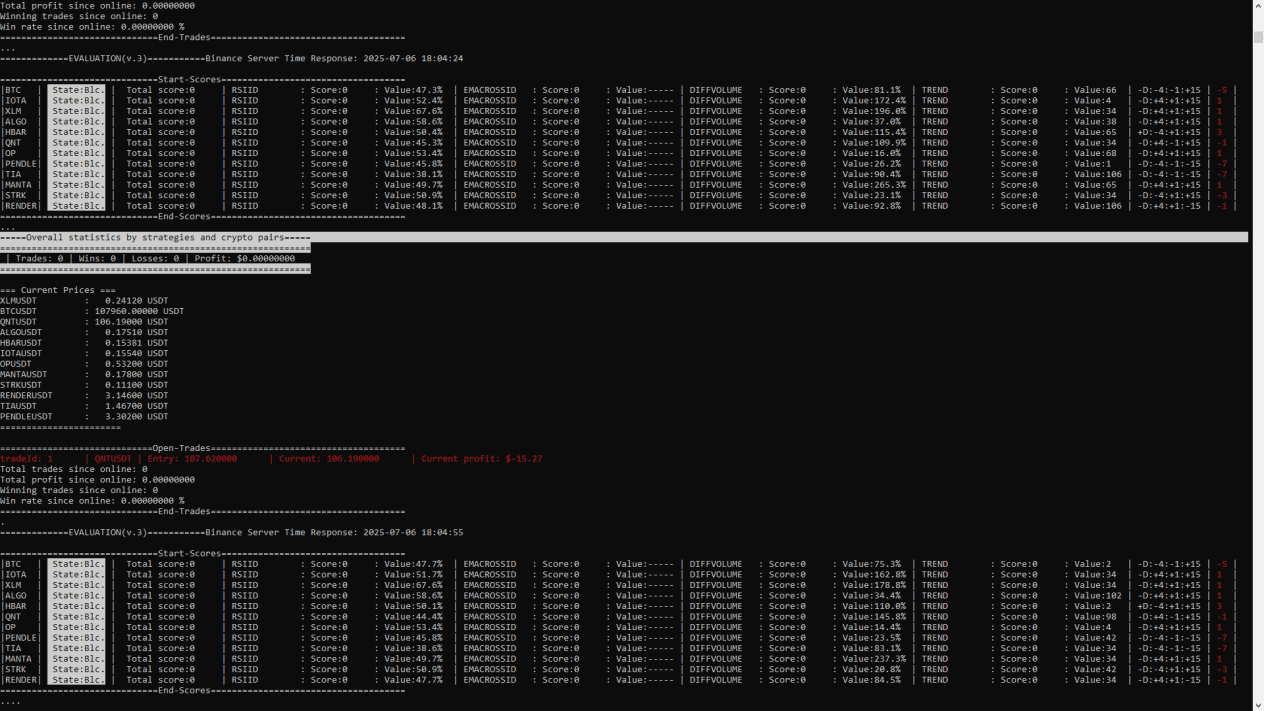The image size is (1264, 711).
Task: Click the XLMUSDT price '0.24120 USDT'
Action: pos(137,300)
